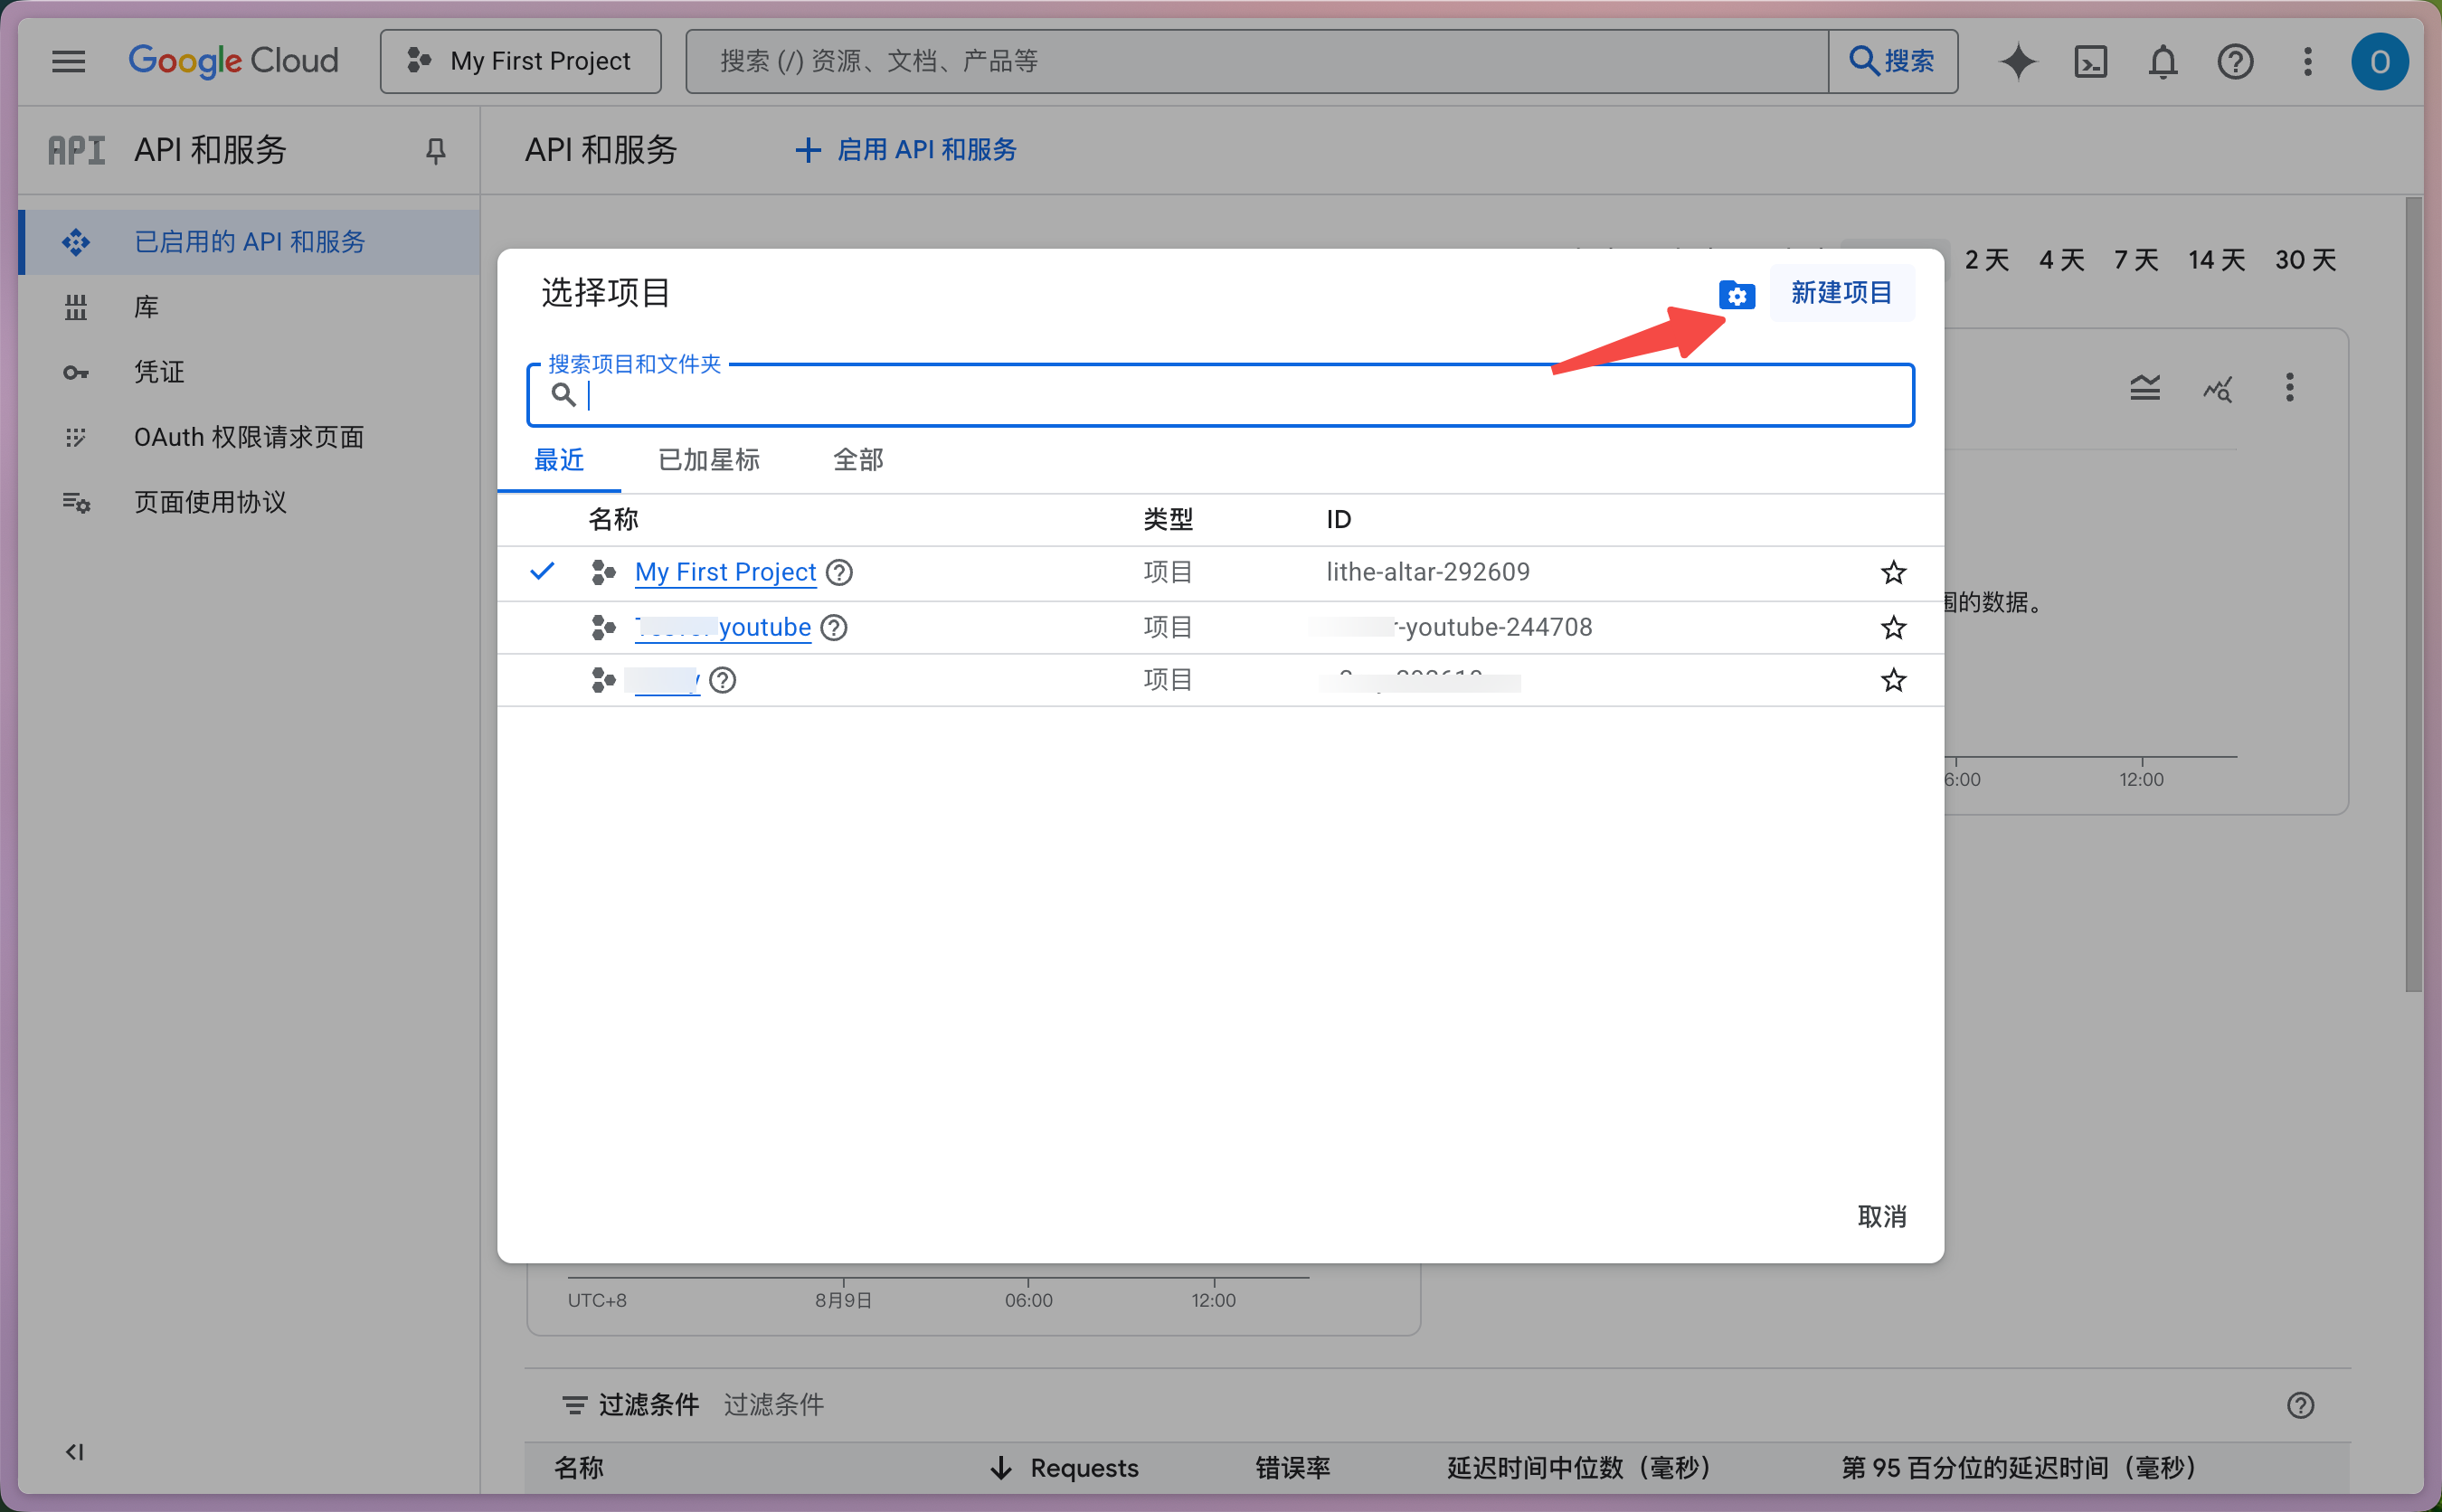The image size is (2442, 1512).
Task: Collapse the left sidebar with arrow
Action: pyautogui.click(x=74, y=1451)
